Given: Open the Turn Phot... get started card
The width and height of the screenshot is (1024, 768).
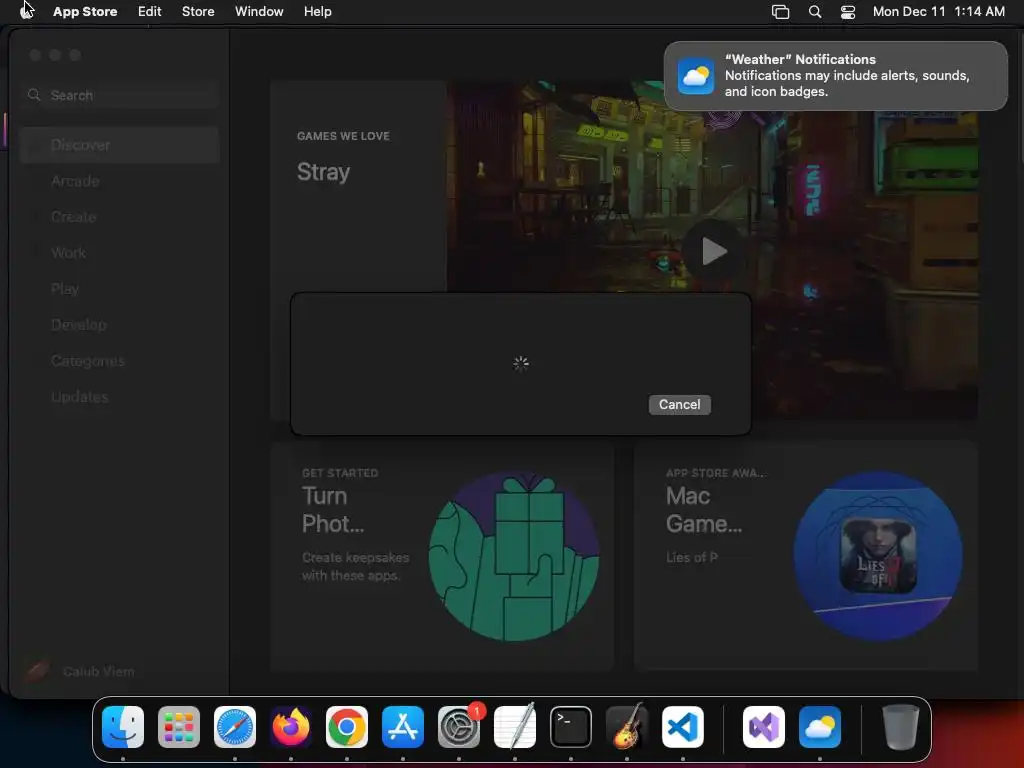Looking at the screenshot, I should tap(442, 556).
